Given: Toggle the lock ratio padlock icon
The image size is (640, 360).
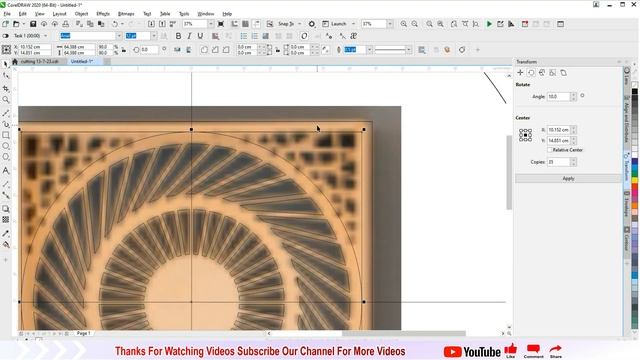Looking at the screenshot, I should click(124, 50).
